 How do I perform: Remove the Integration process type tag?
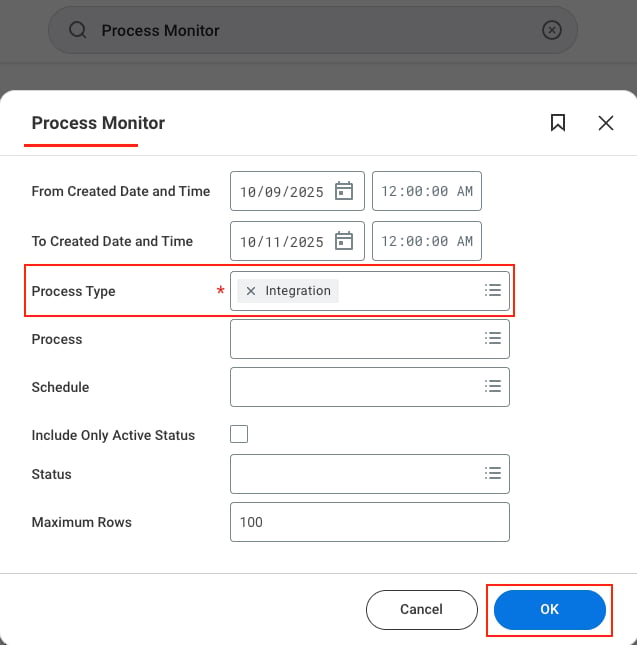point(250,291)
